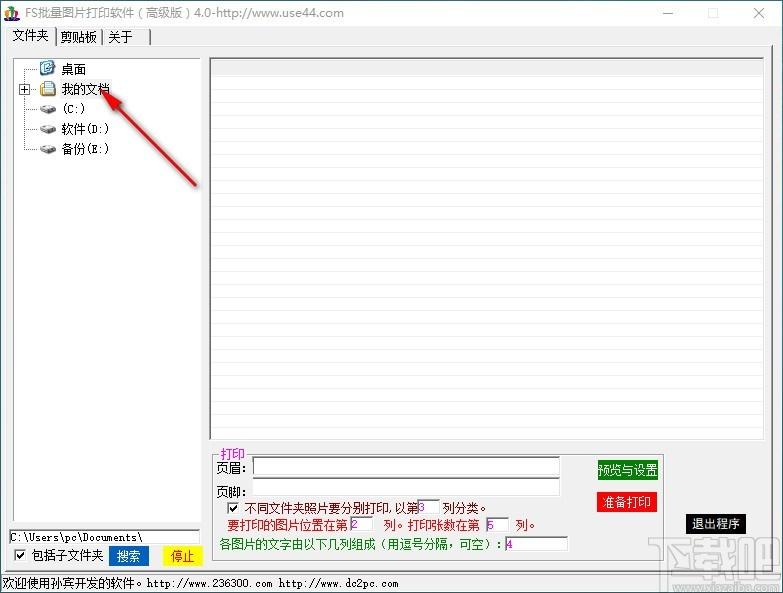Click the 软件(D:) drive icon
783x593 pixels.
(x=47, y=129)
